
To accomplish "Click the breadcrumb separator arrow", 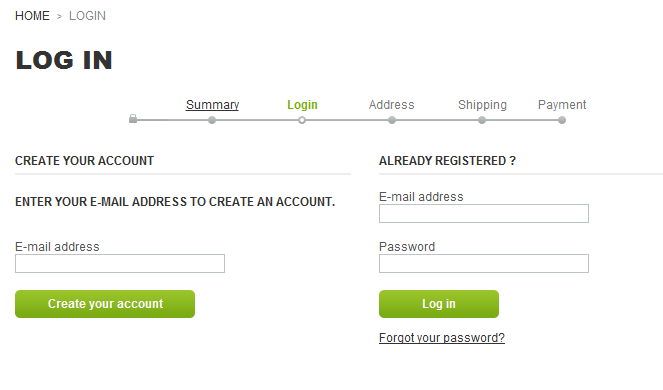I will click(59, 16).
